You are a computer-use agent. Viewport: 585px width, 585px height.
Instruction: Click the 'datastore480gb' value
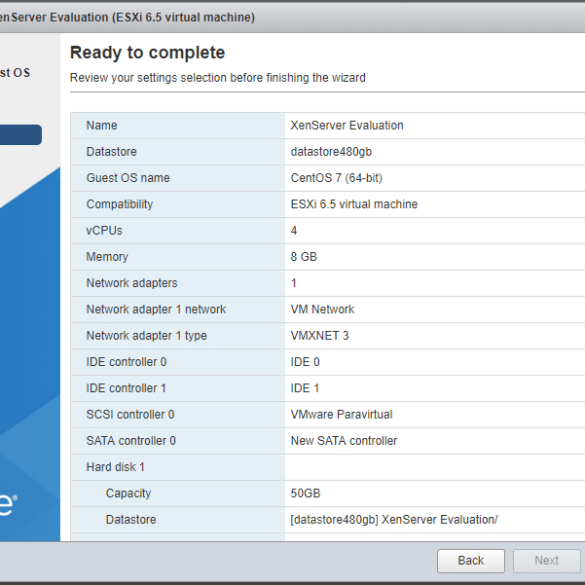click(331, 152)
